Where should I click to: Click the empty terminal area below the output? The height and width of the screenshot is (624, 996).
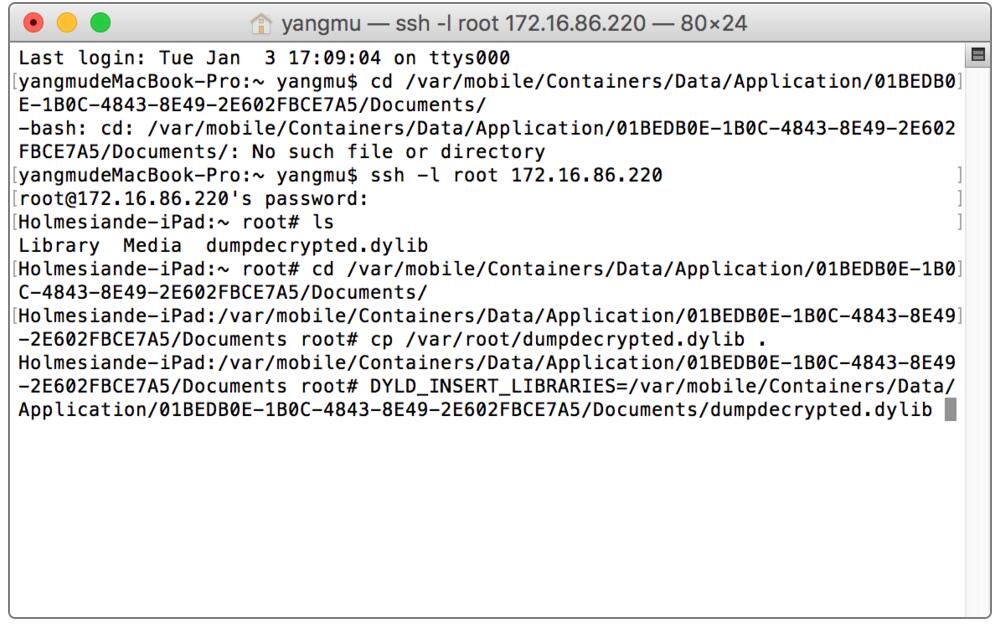pyautogui.click(x=480, y=520)
